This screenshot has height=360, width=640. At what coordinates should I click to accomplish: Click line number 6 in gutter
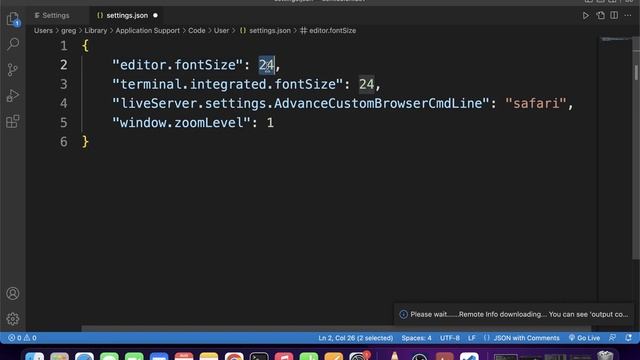point(64,142)
